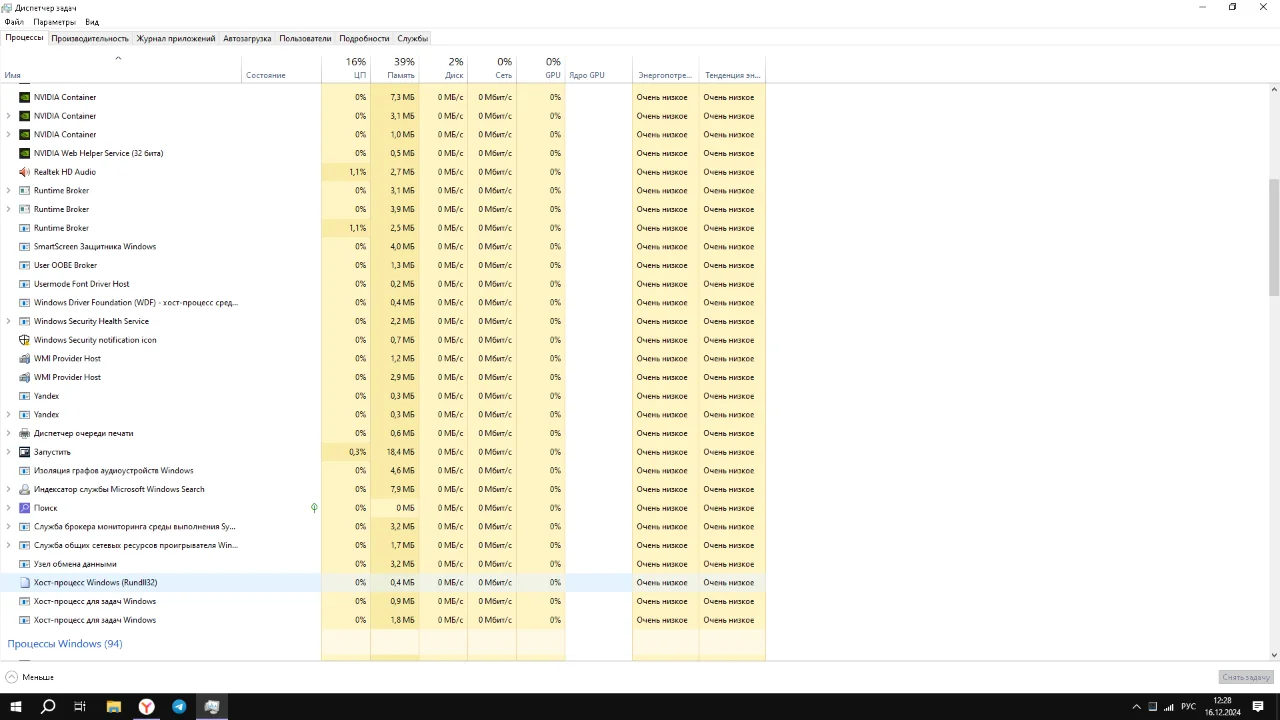This screenshot has height=720, width=1280.
Task: Click the NVIDIA Web Helper Service icon
Action: pos(25,153)
